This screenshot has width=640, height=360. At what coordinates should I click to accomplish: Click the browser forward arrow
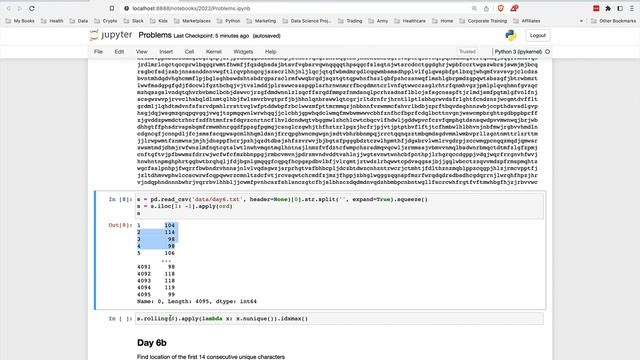click(x=19, y=8)
